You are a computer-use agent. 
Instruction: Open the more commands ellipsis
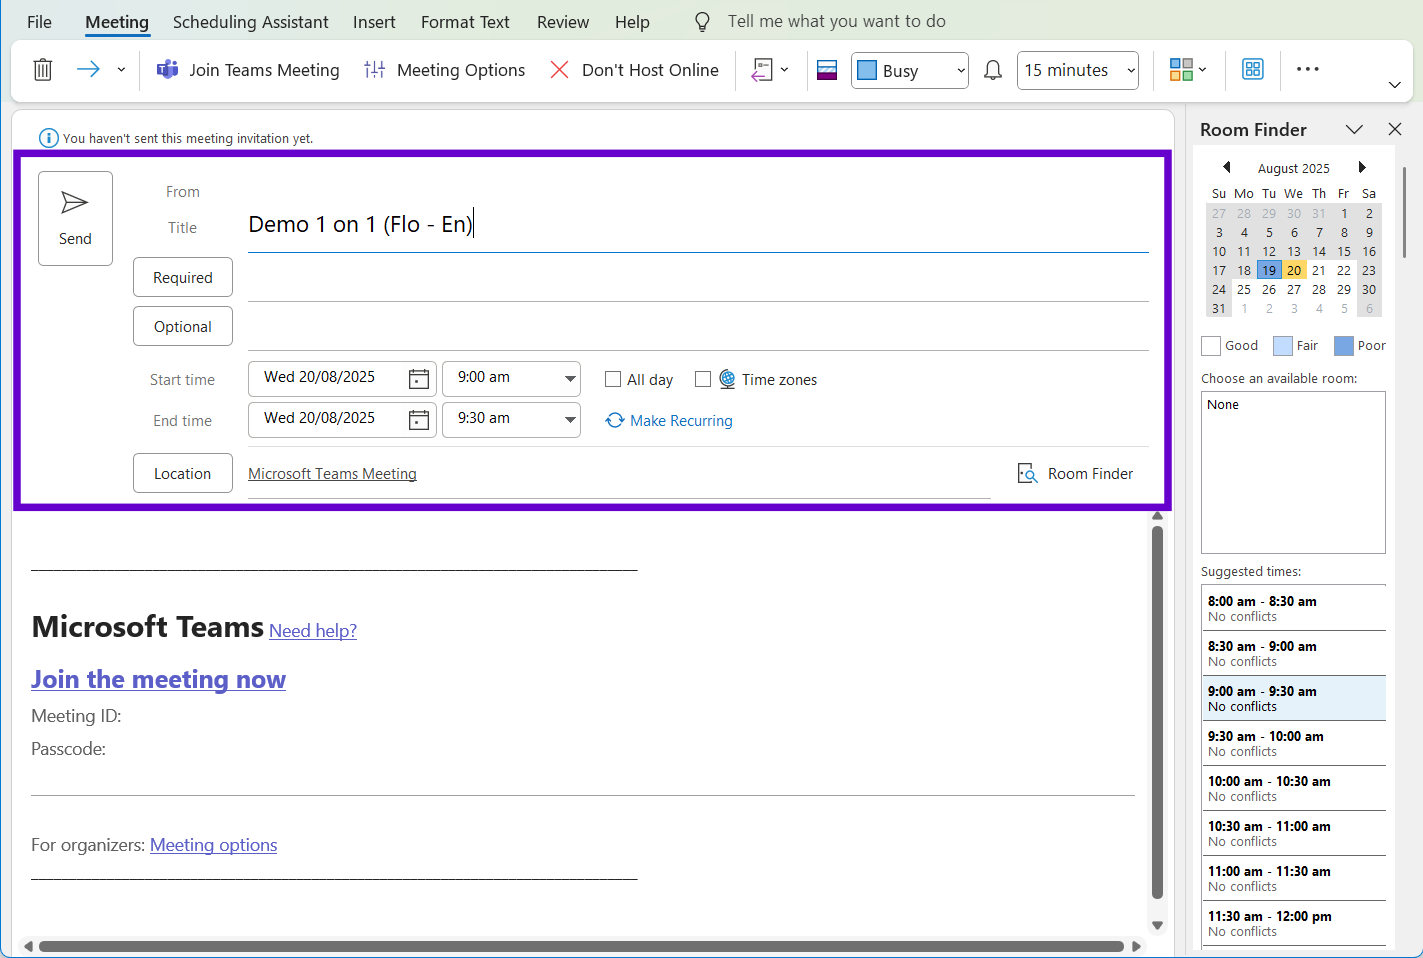[x=1308, y=69]
